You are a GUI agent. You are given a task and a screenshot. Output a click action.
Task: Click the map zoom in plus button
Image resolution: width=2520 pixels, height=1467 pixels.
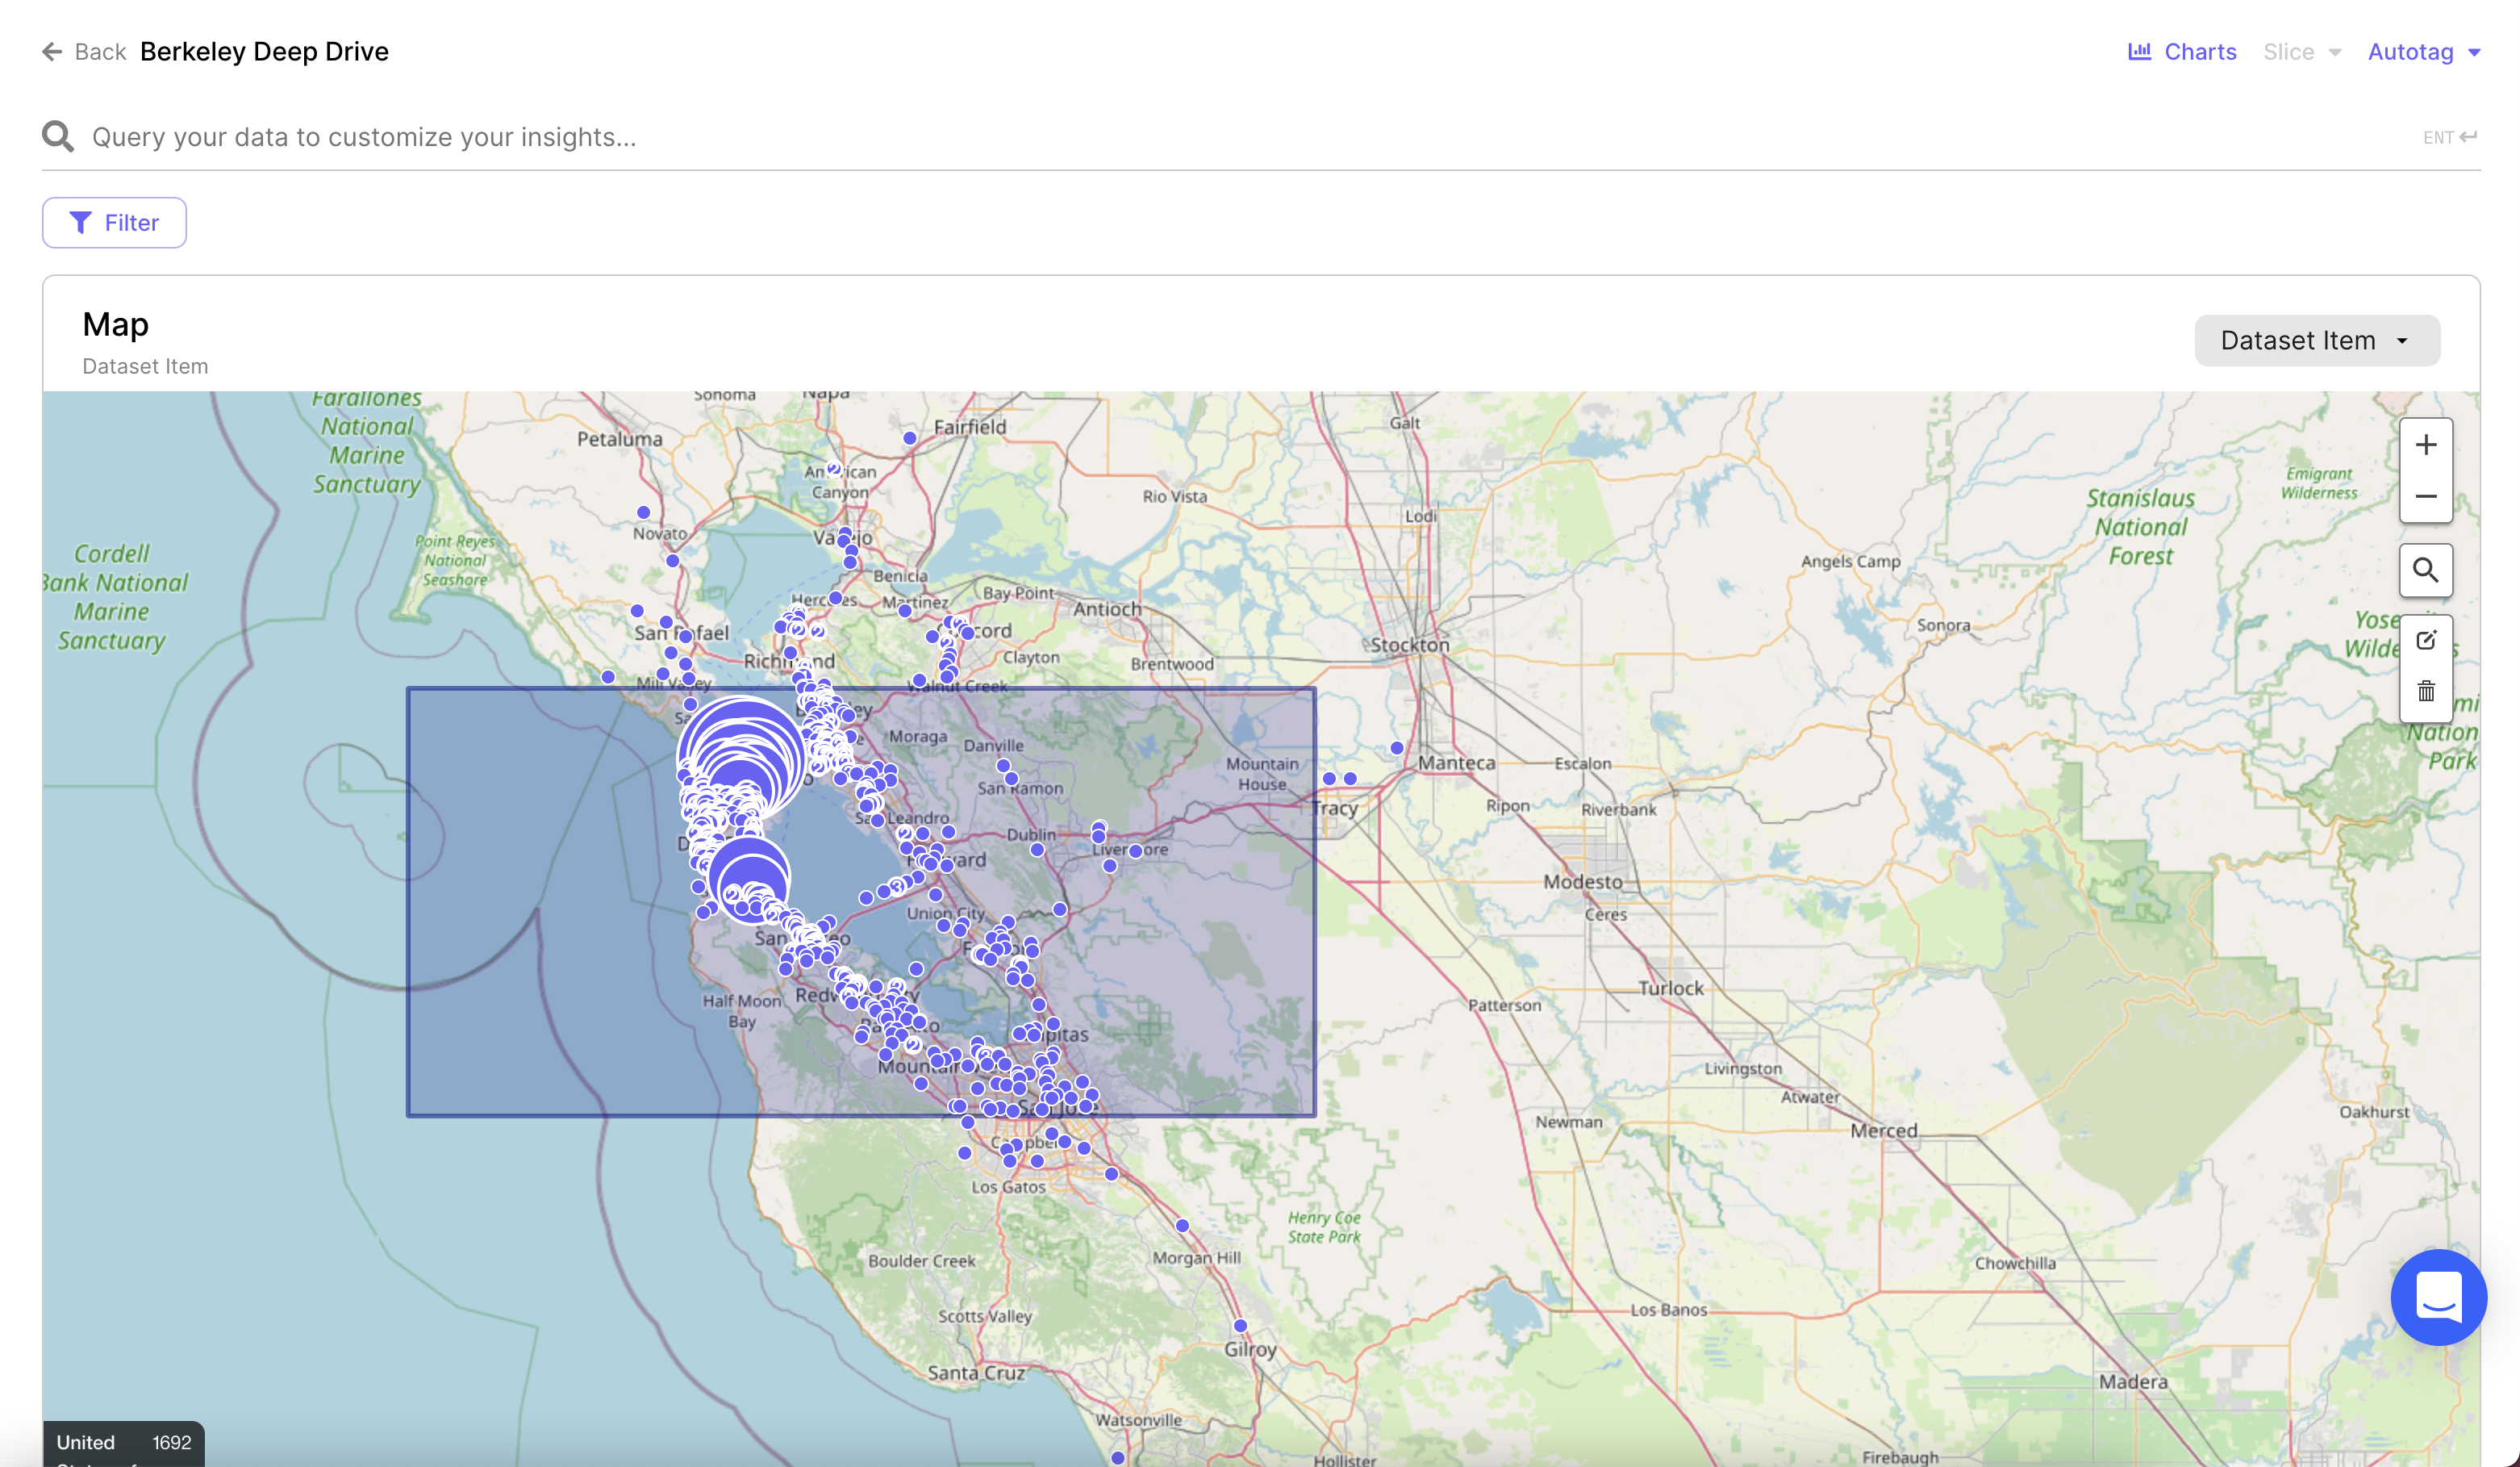pos(2425,445)
